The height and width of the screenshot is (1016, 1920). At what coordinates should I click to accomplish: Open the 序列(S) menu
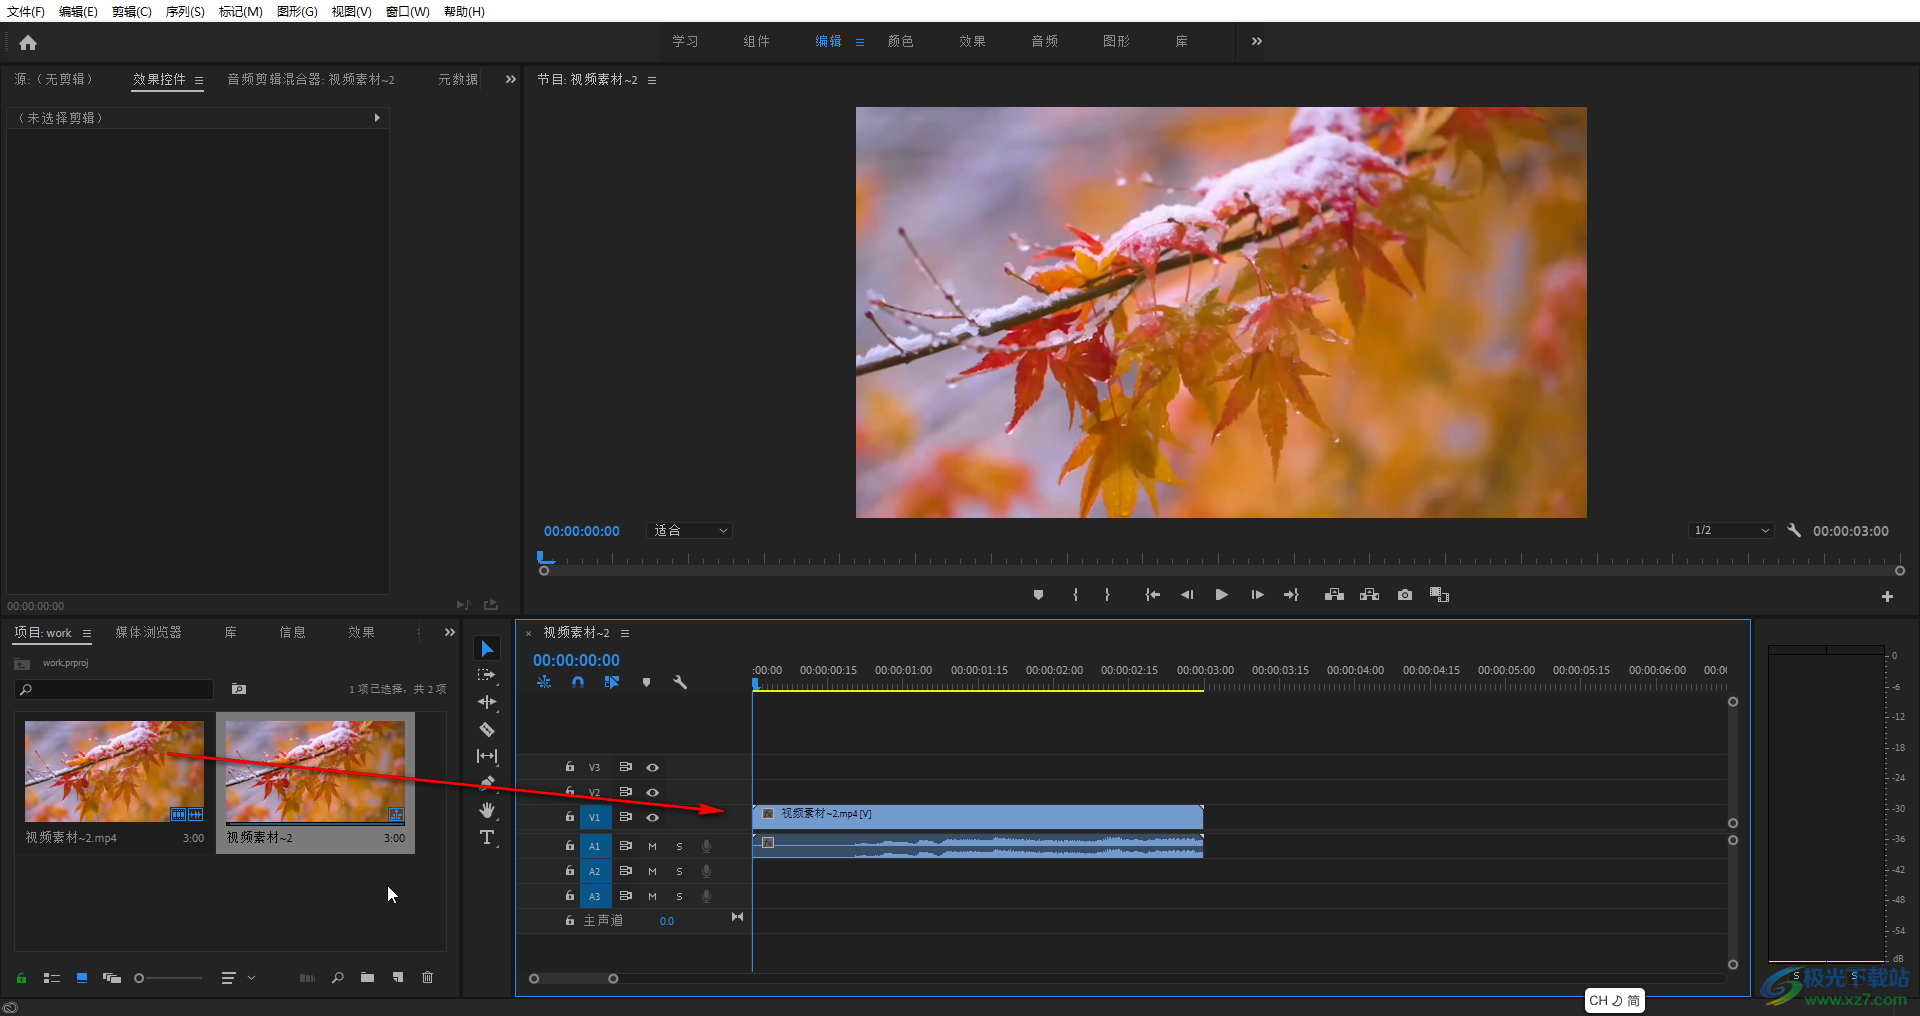(185, 11)
